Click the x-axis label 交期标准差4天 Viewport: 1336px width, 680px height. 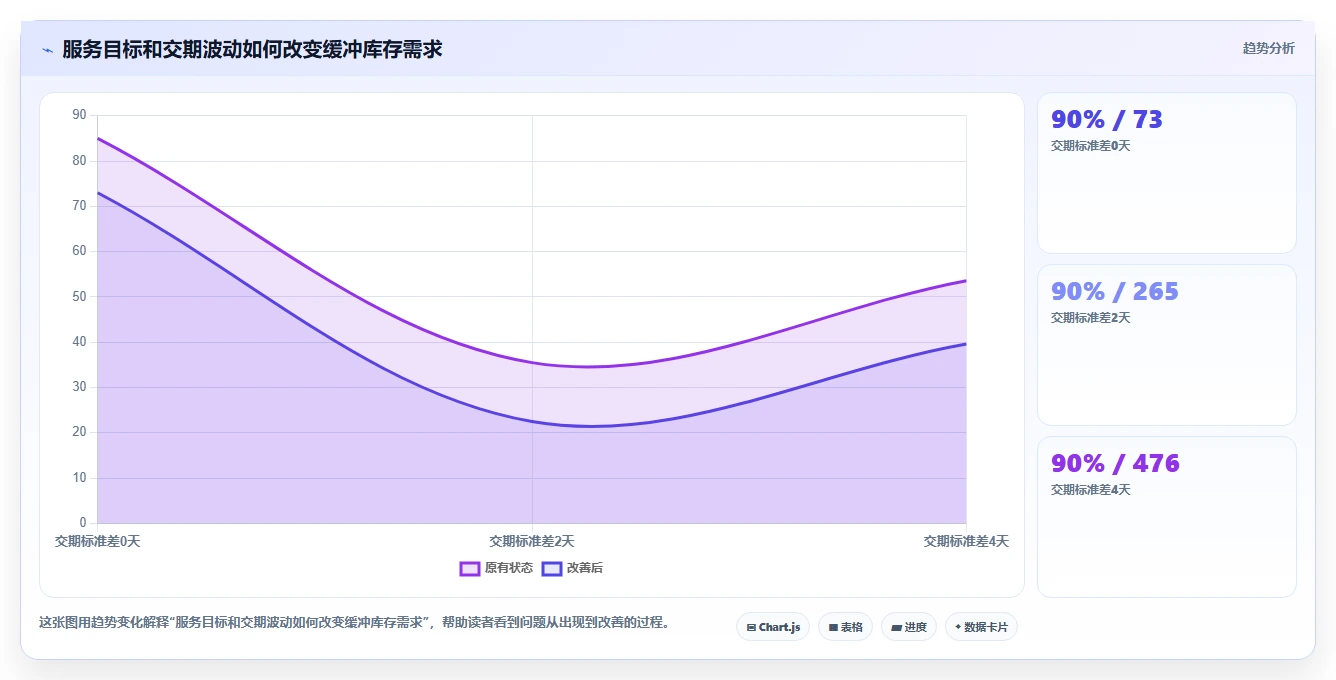click(966, 541)
